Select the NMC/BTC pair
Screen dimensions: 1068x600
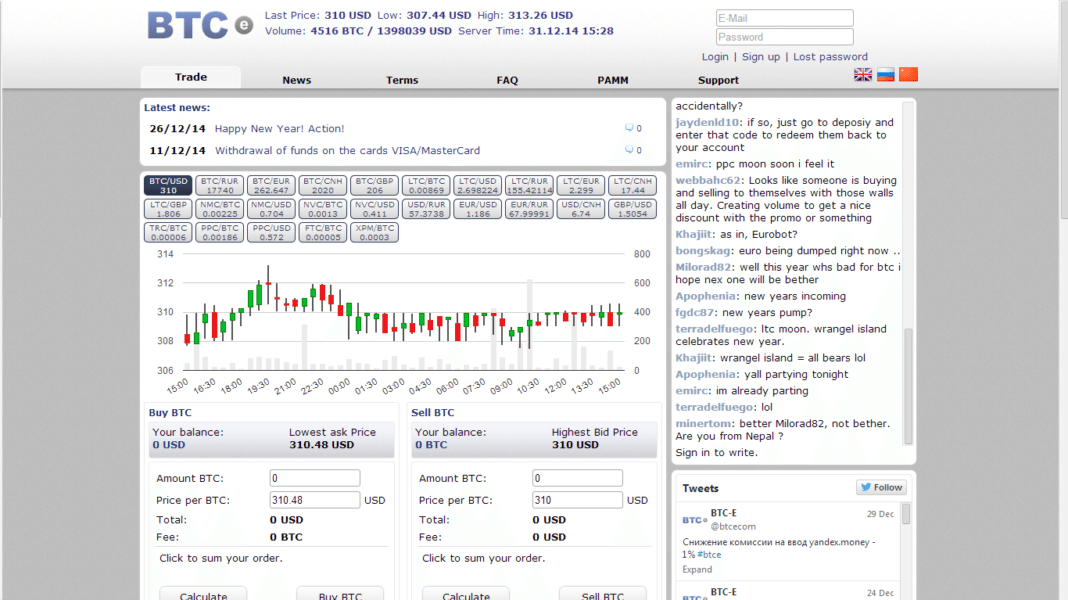219,209
